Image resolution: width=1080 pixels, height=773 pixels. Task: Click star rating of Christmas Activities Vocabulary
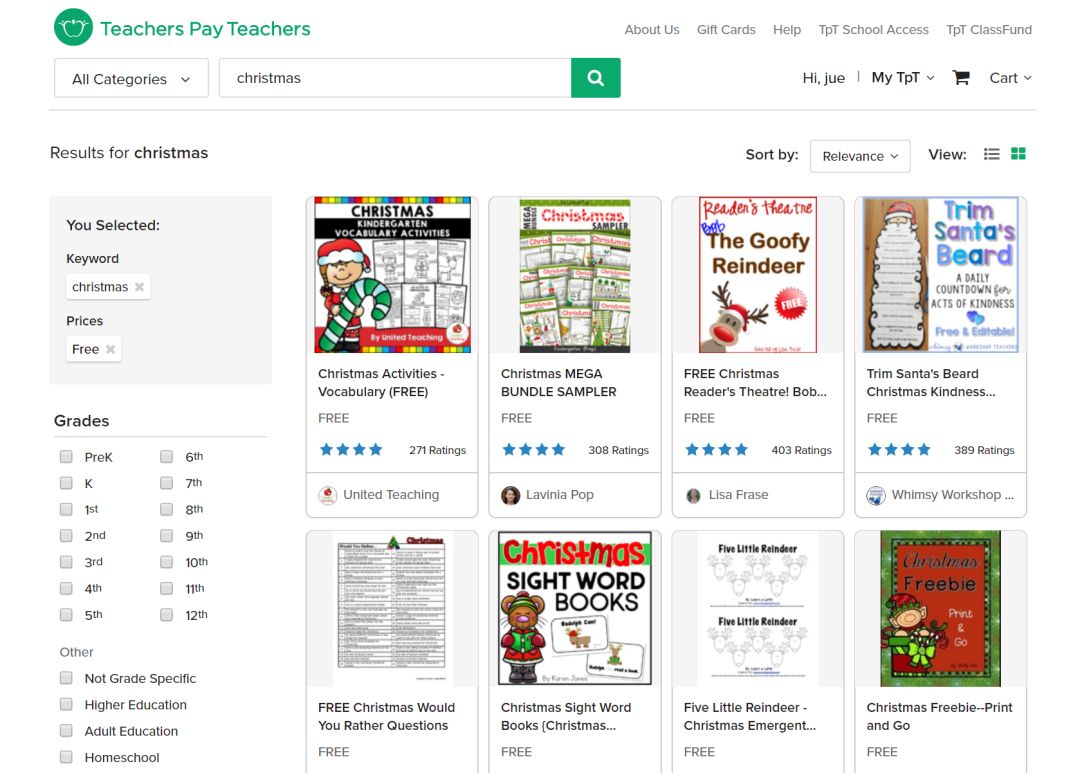point(351,450)
